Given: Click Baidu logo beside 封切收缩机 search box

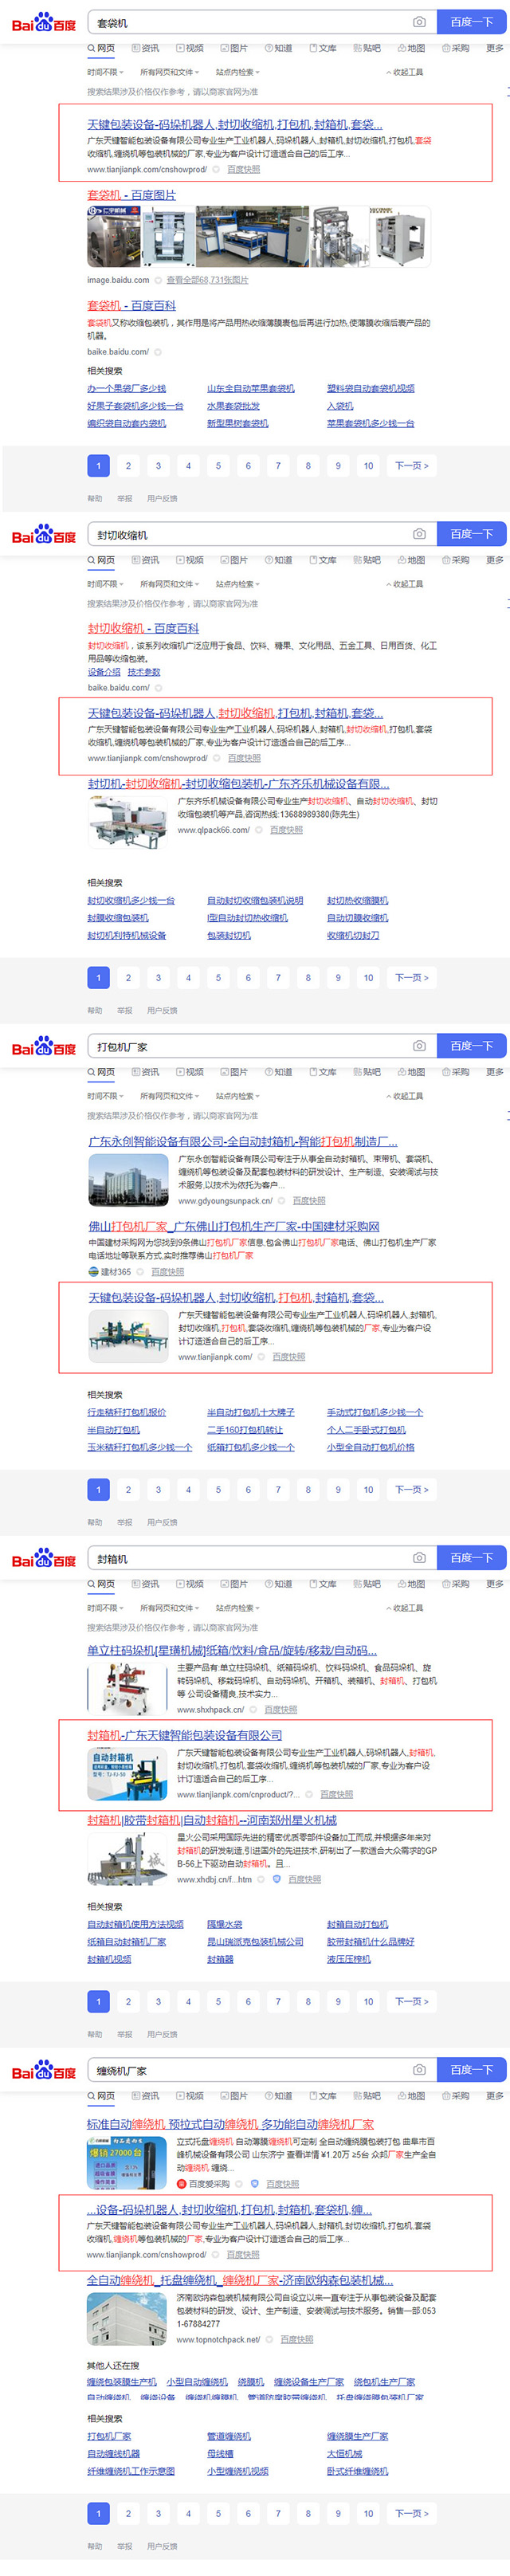Looking at the screenshot, I should click(44, 535).
